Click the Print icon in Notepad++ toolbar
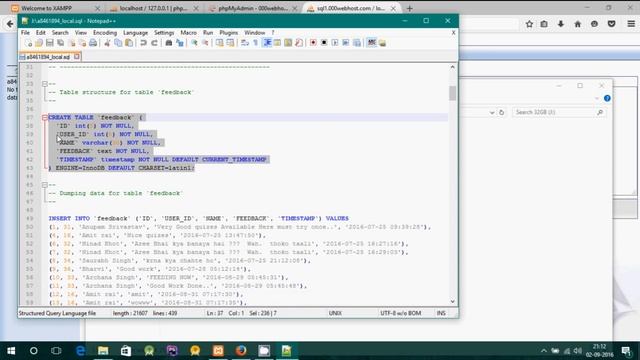 [x=93, y=43]
